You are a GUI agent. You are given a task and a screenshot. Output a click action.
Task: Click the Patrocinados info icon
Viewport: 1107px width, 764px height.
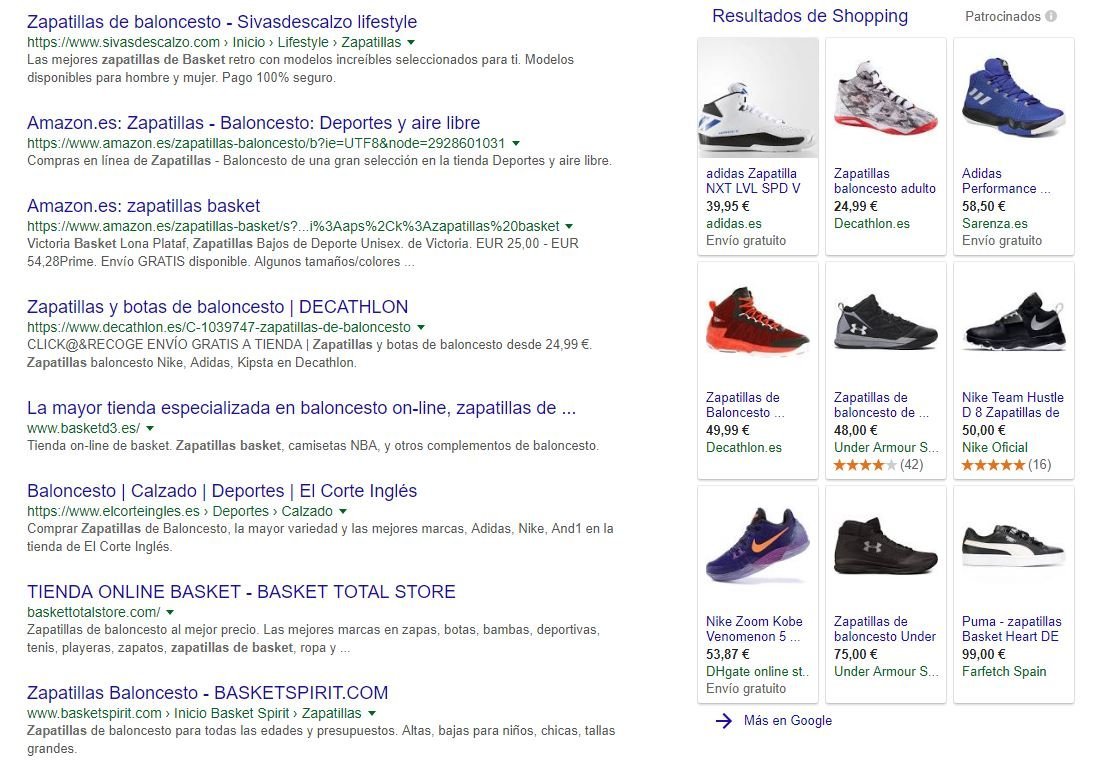pos(1051,16)
